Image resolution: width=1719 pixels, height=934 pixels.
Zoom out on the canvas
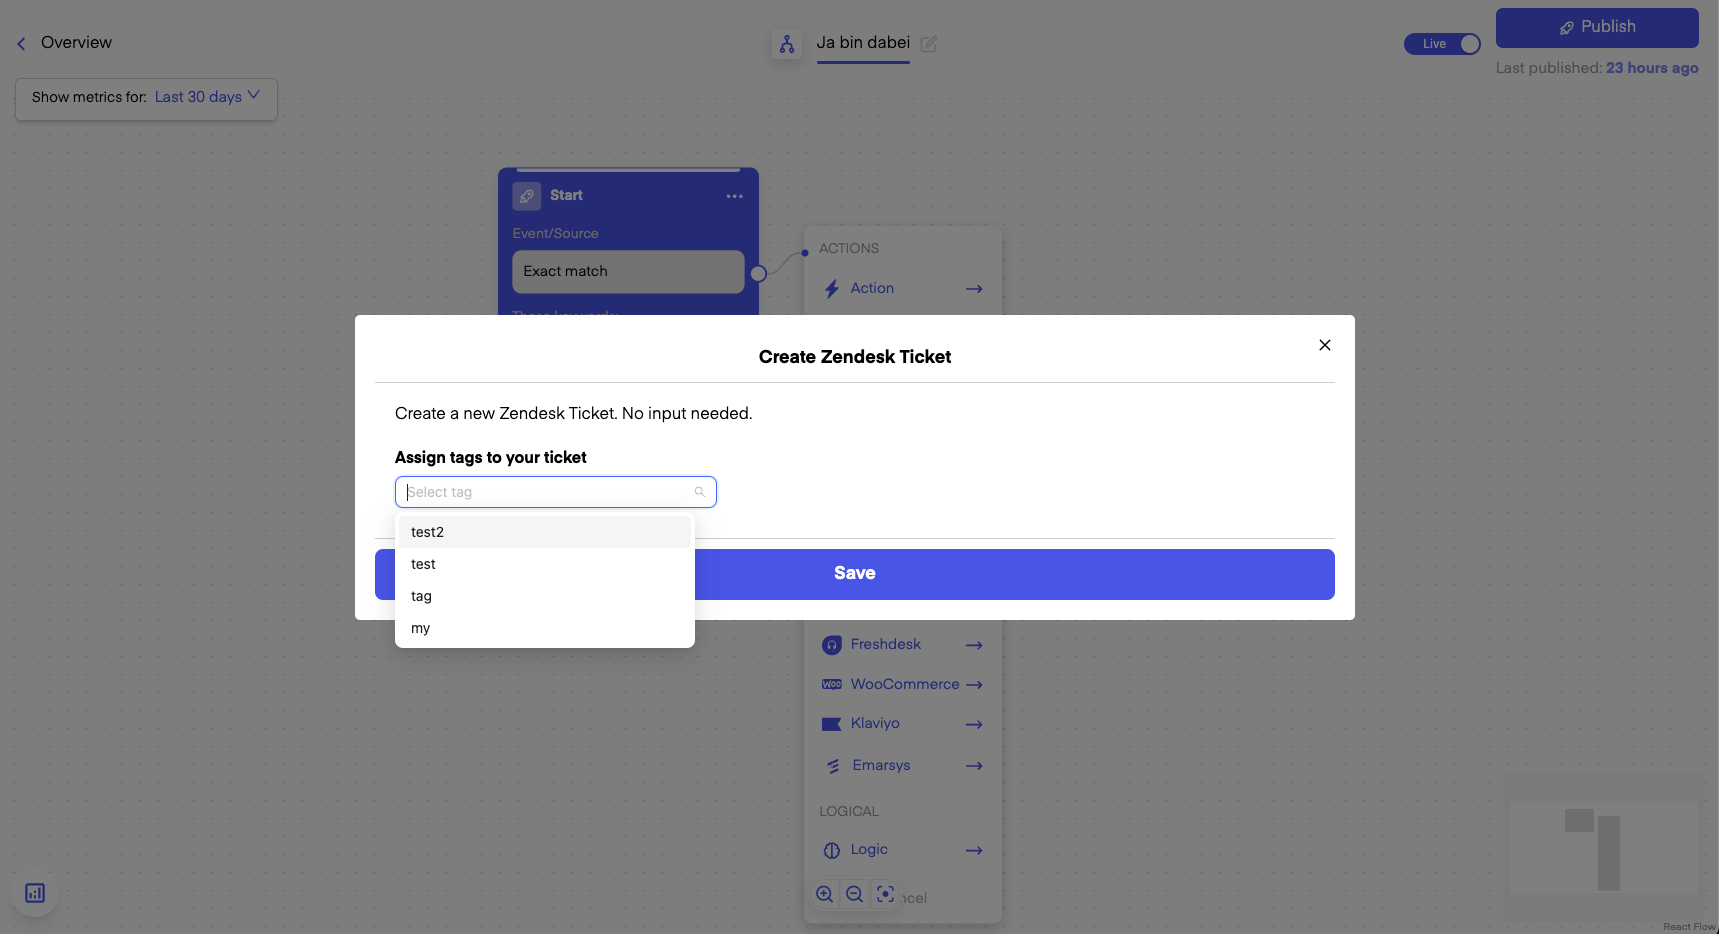[x=854, y=894]
